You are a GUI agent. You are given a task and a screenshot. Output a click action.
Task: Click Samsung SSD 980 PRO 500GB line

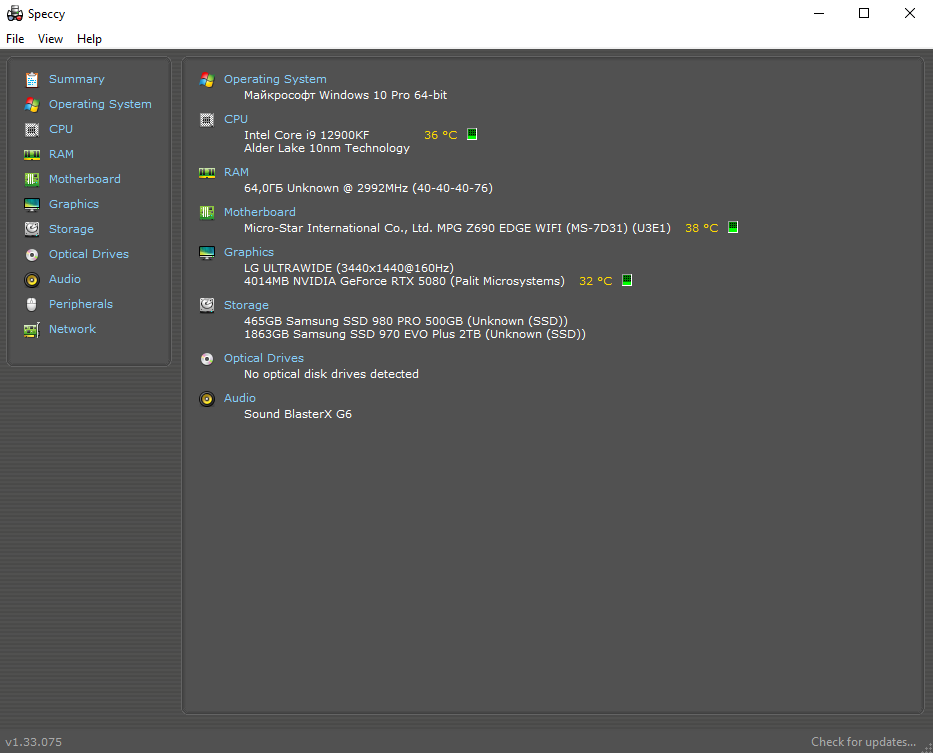(406, 321)
